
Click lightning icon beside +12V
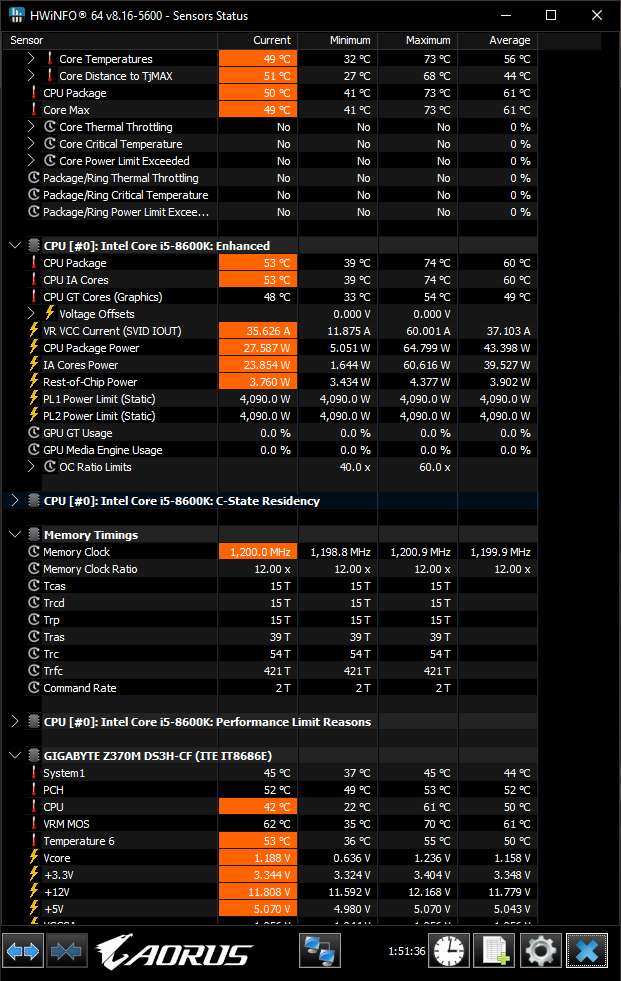(34, 892)
